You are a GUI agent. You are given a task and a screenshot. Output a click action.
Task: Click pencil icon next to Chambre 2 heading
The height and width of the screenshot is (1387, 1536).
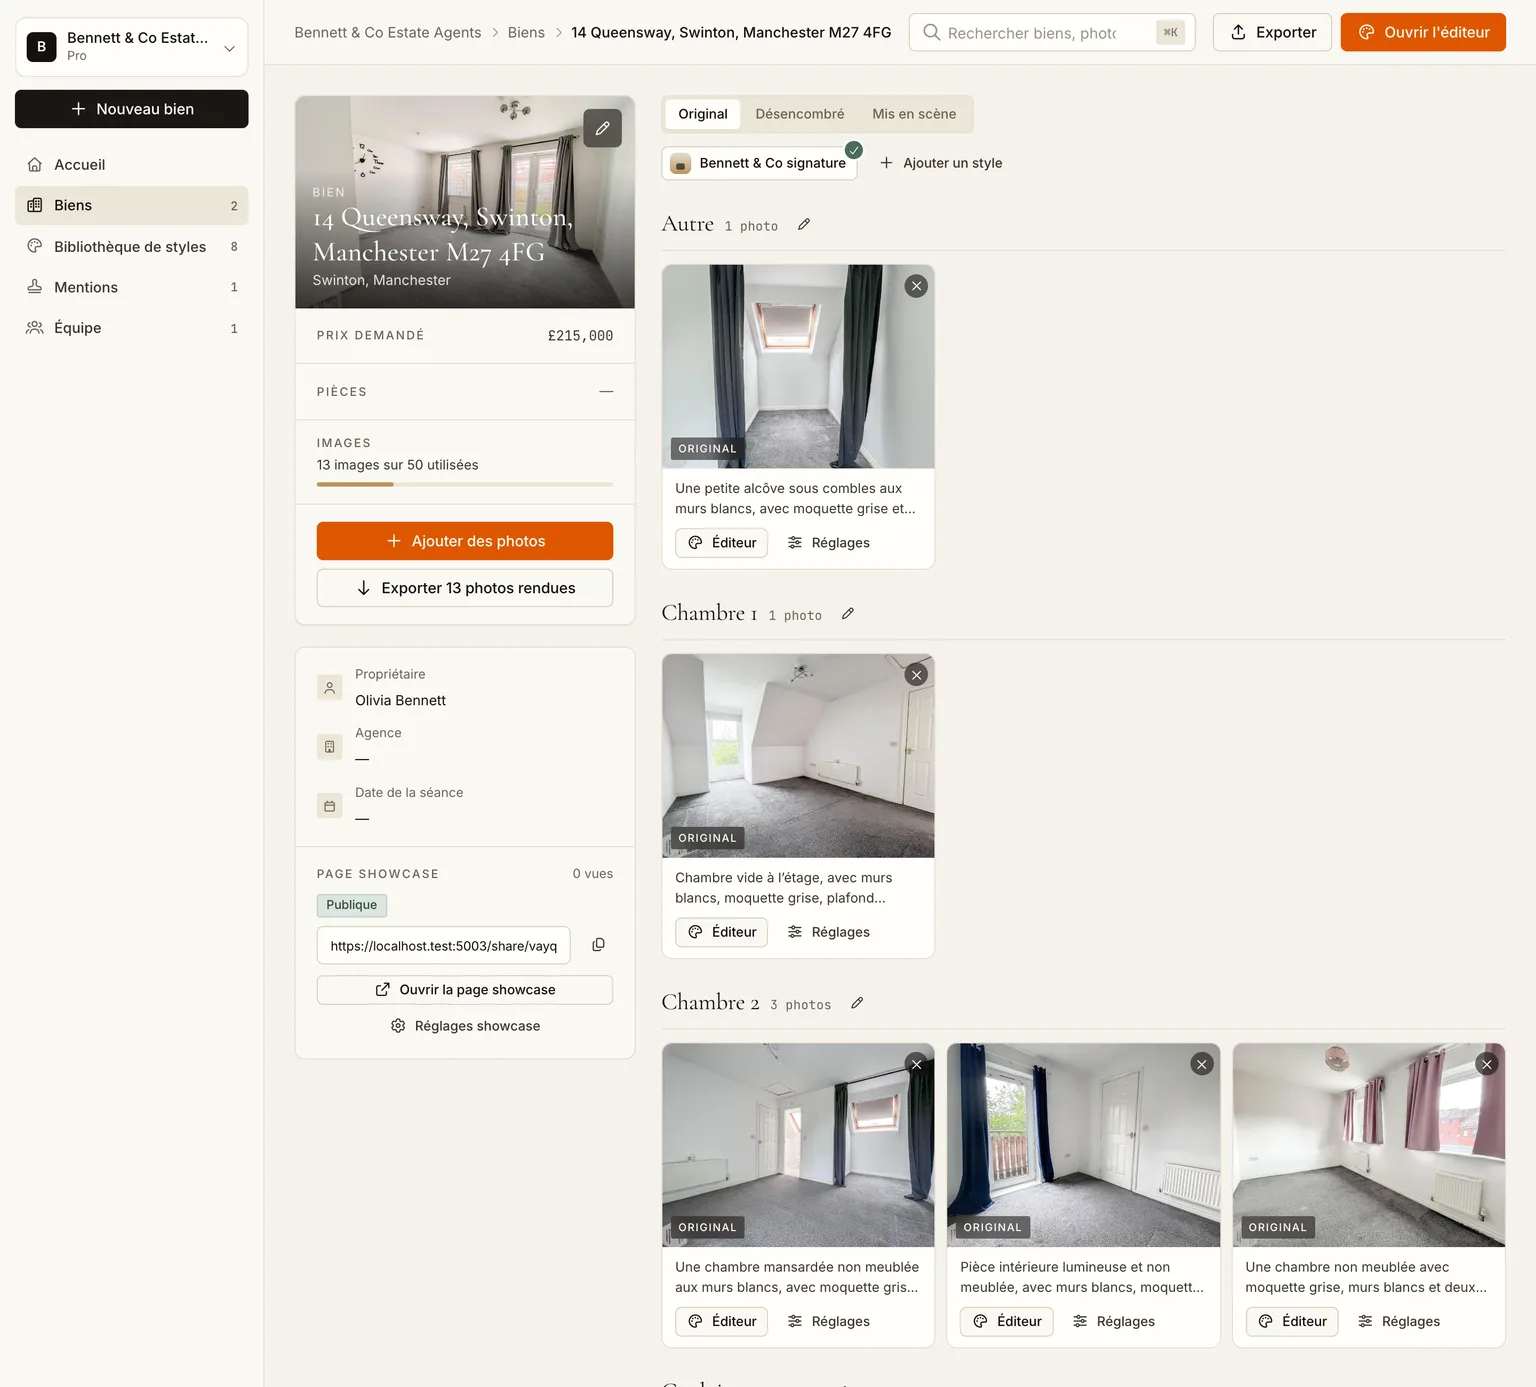point(857,1003)
